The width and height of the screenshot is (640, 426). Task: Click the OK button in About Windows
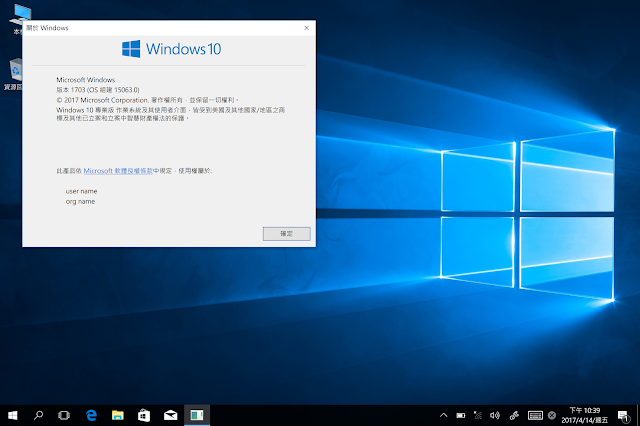287,234
